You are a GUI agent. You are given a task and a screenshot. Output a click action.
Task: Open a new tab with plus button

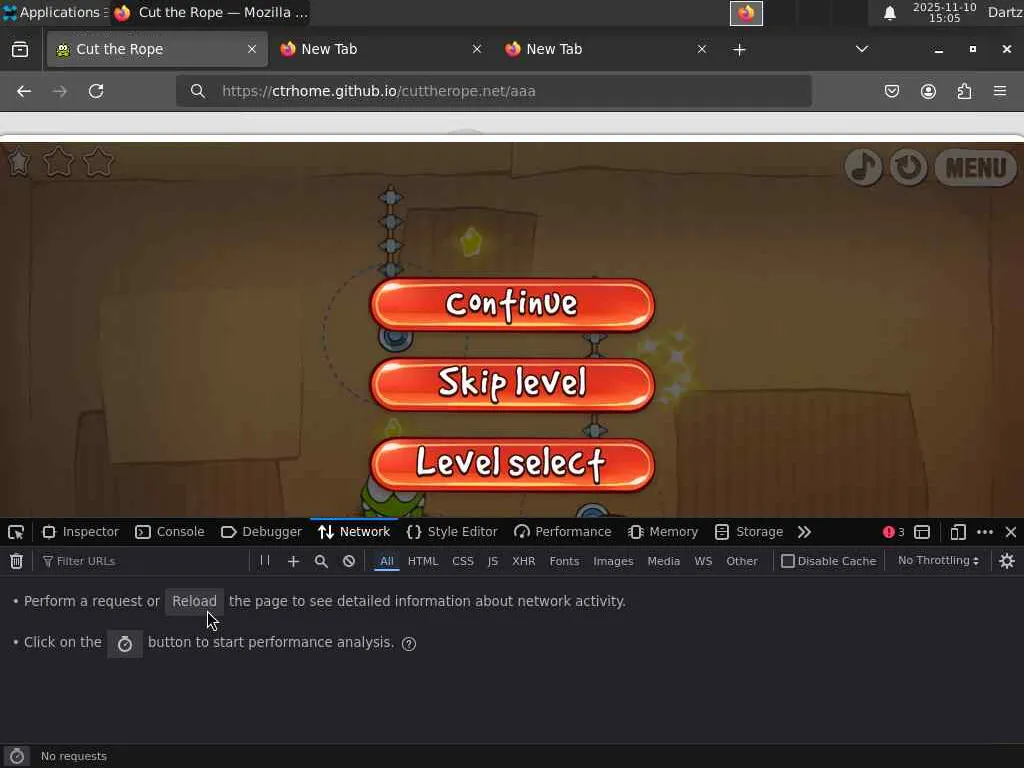[x=739, y=50]
